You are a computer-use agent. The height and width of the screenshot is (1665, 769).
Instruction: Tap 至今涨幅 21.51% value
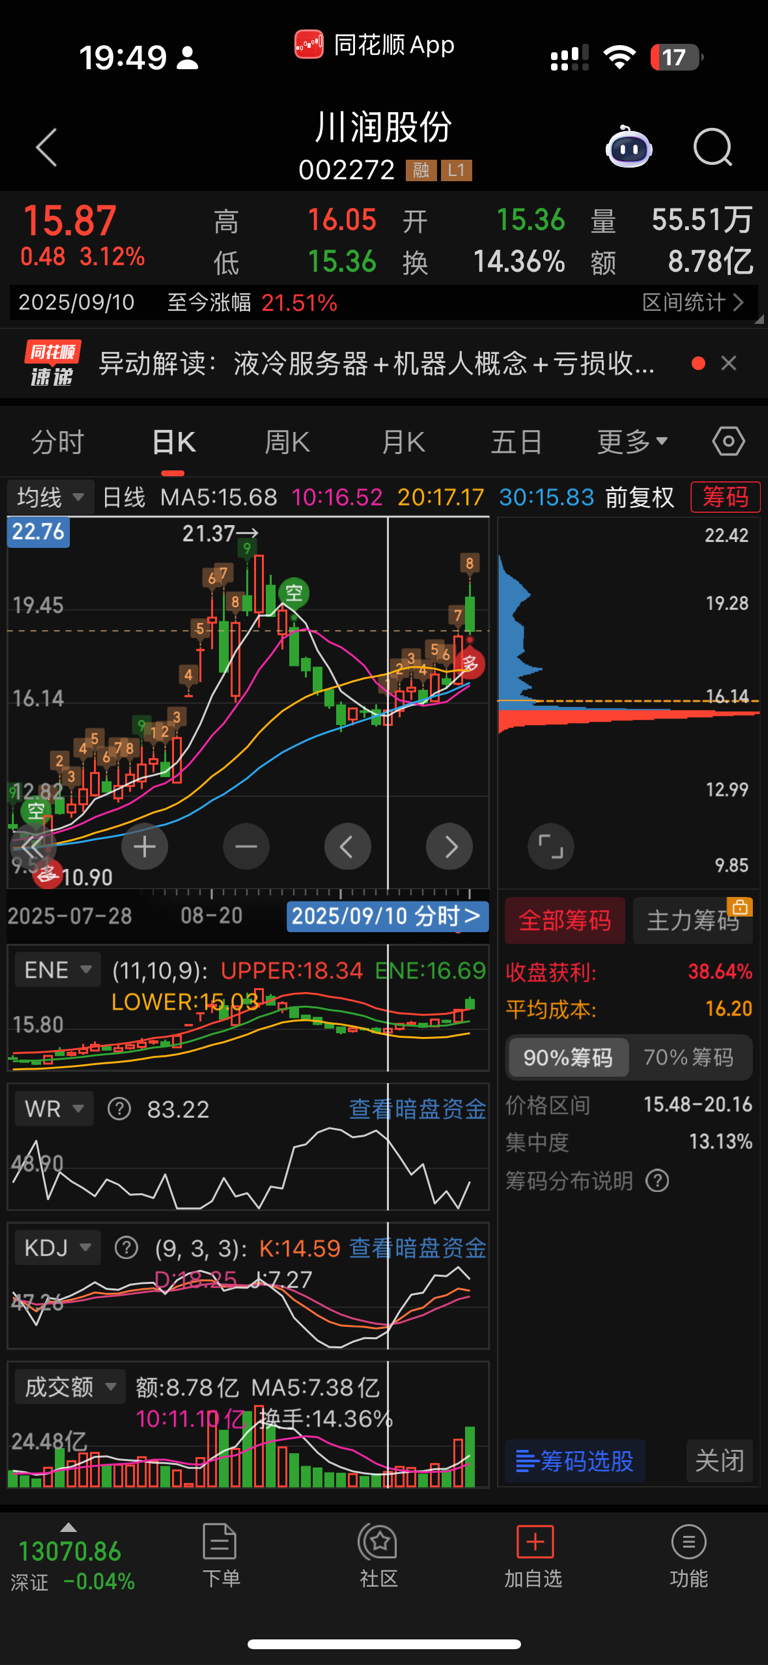pos(299,302)
